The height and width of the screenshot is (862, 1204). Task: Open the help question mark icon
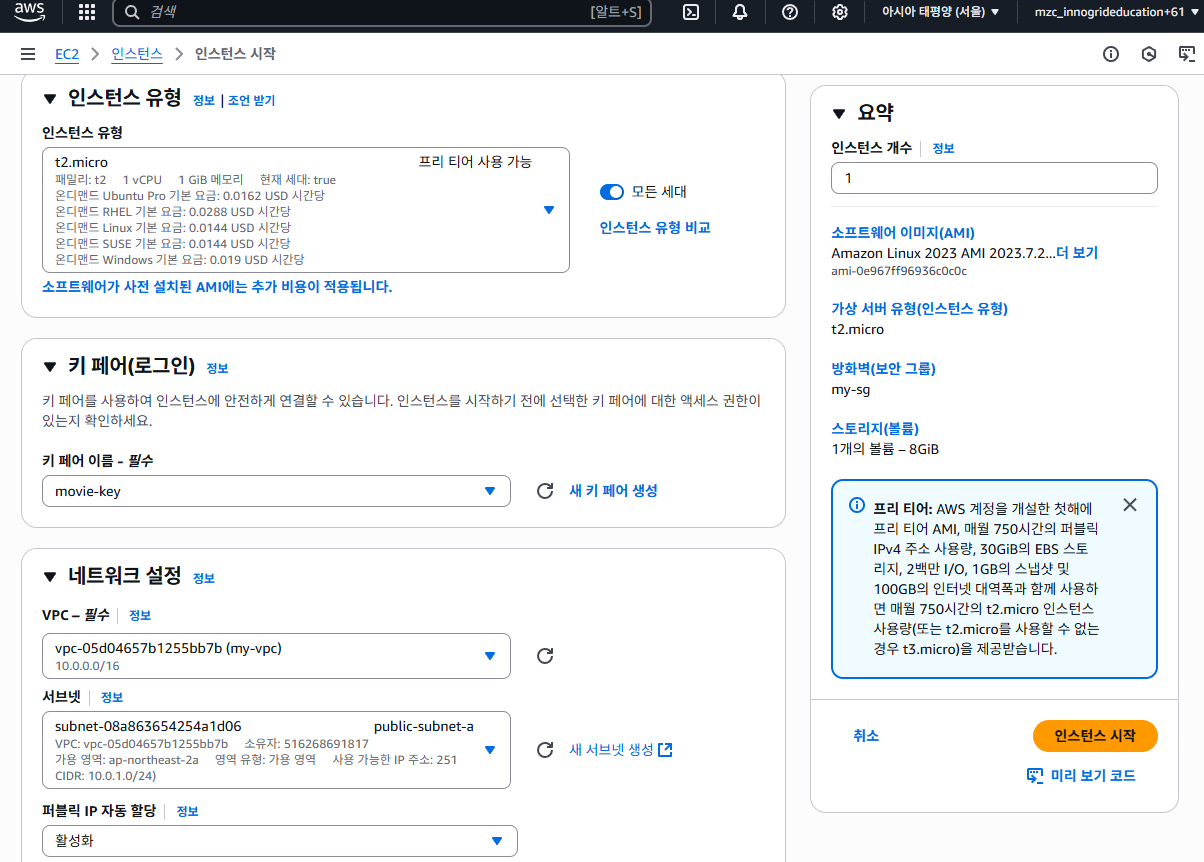(x=790, y=12)
